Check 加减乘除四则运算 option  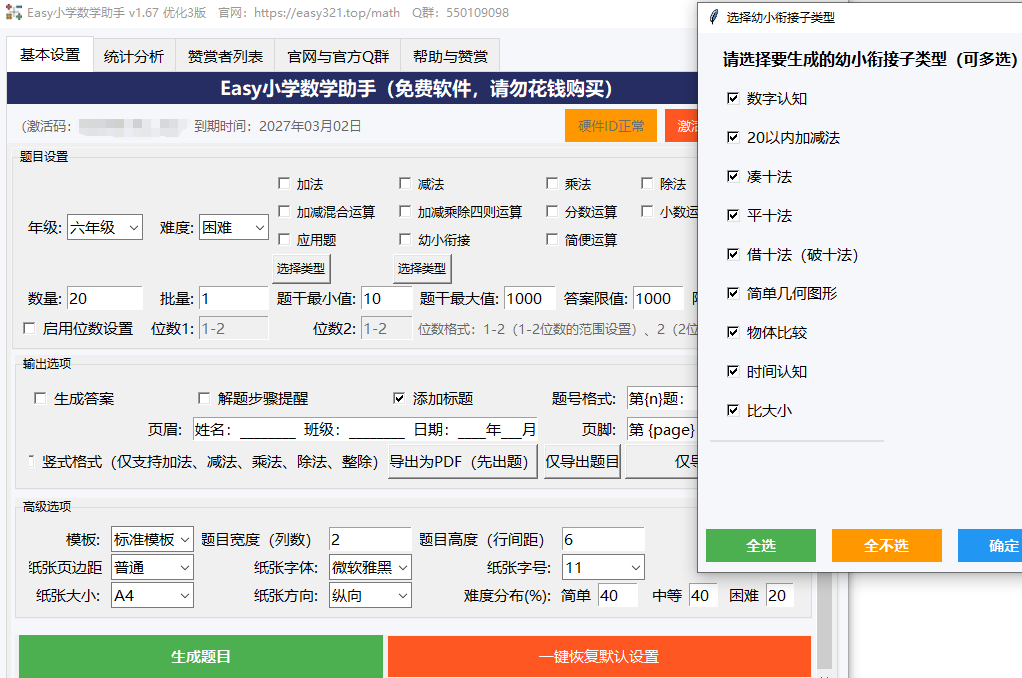tap(405, 211)
